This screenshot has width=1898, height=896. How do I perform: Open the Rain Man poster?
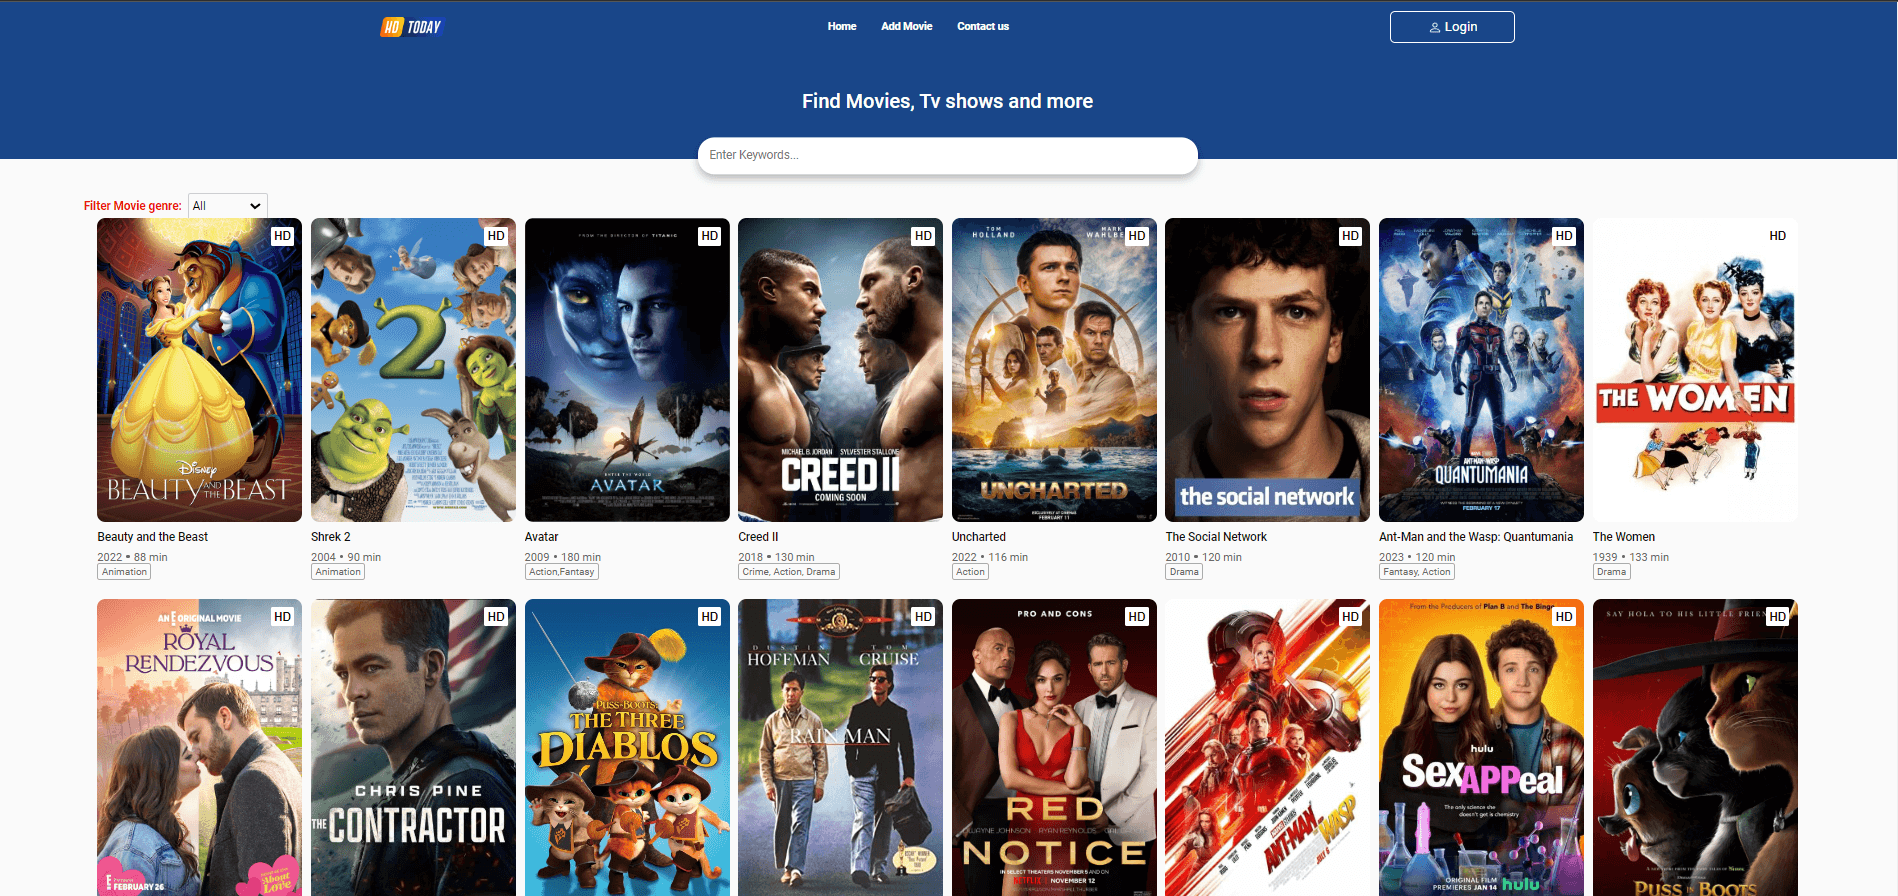click(x=840, y=747)
